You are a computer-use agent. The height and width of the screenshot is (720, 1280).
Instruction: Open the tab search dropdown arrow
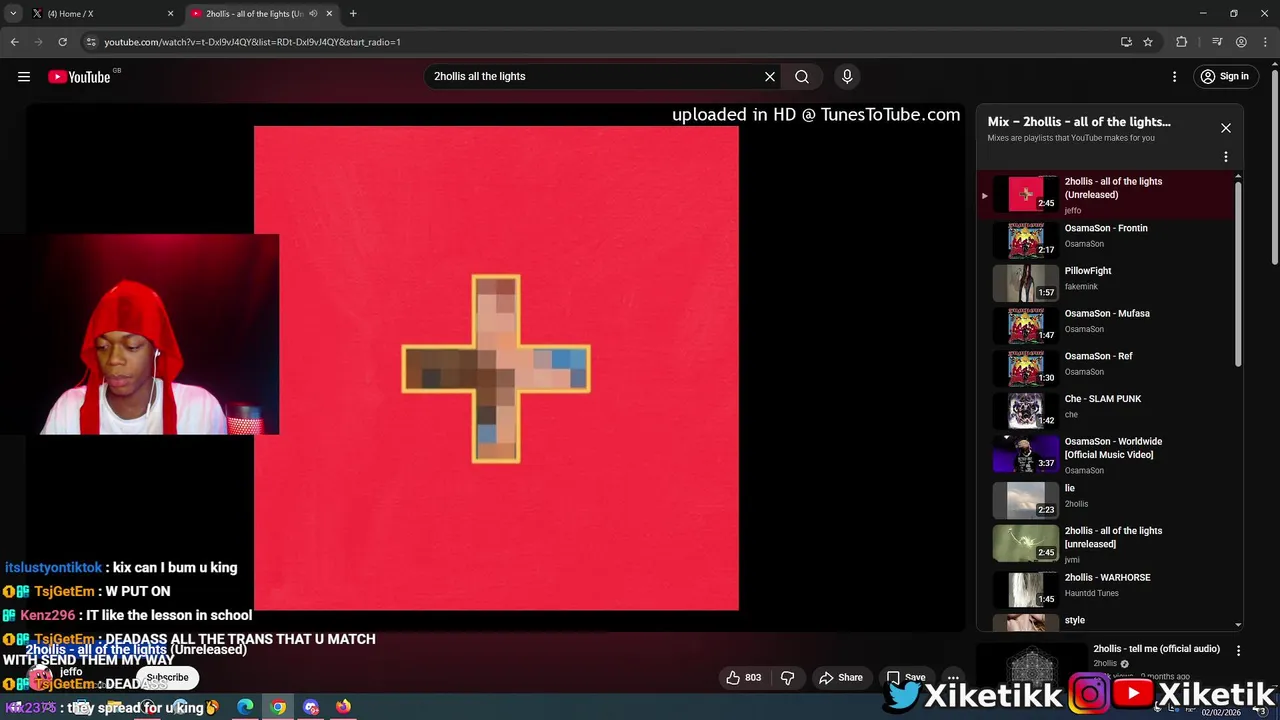point(13,14)
